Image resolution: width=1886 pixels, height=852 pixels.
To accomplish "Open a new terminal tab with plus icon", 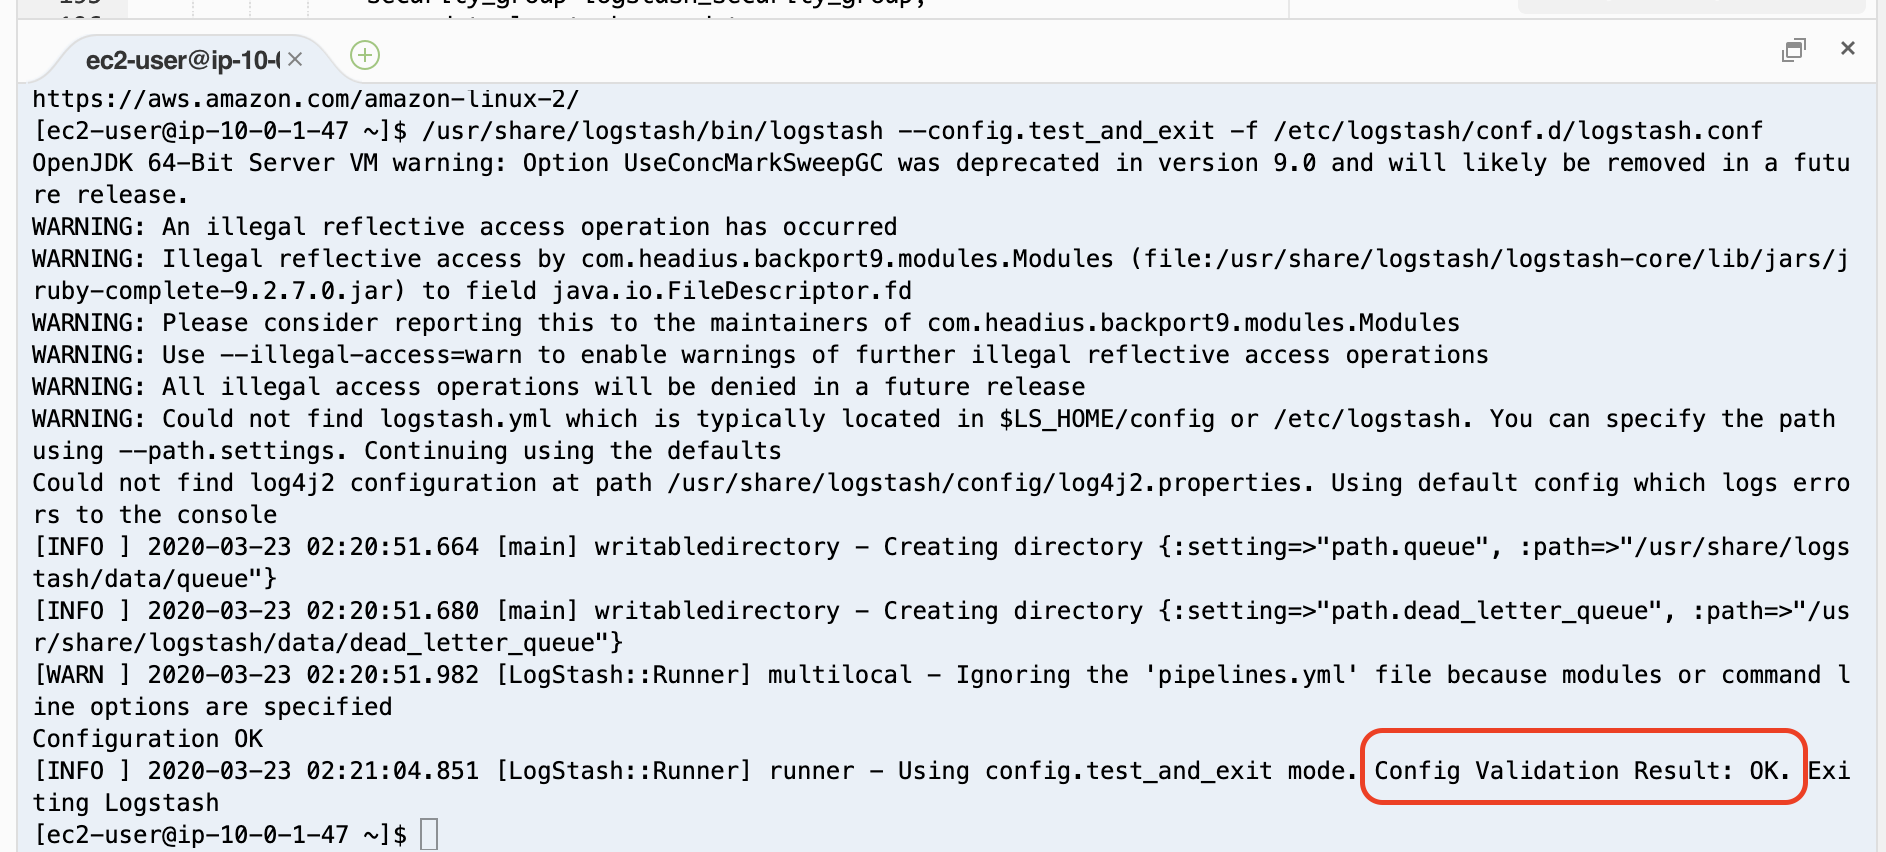I will (x=365, y=55).
